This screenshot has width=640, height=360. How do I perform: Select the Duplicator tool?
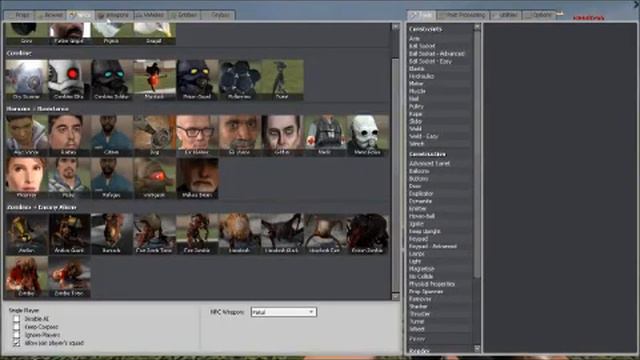pyautogui.click(x=440, y=193)
